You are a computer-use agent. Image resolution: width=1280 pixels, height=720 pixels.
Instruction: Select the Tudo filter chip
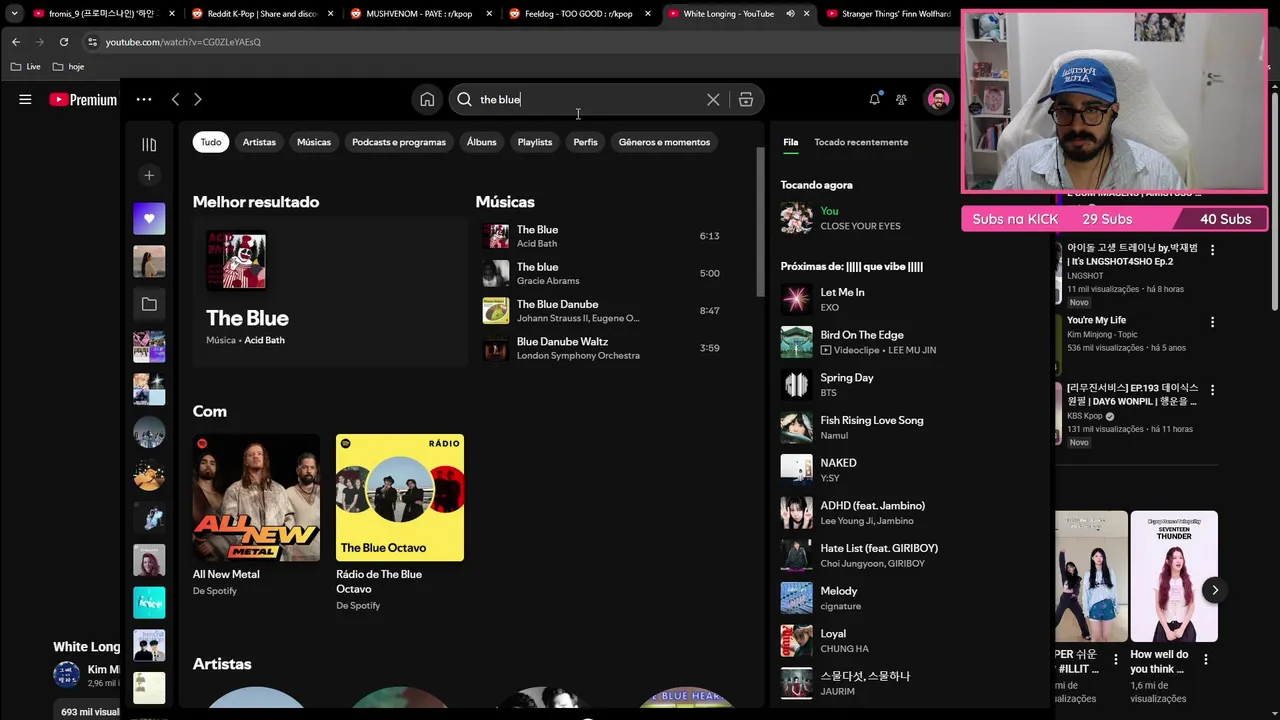[211, 142]
